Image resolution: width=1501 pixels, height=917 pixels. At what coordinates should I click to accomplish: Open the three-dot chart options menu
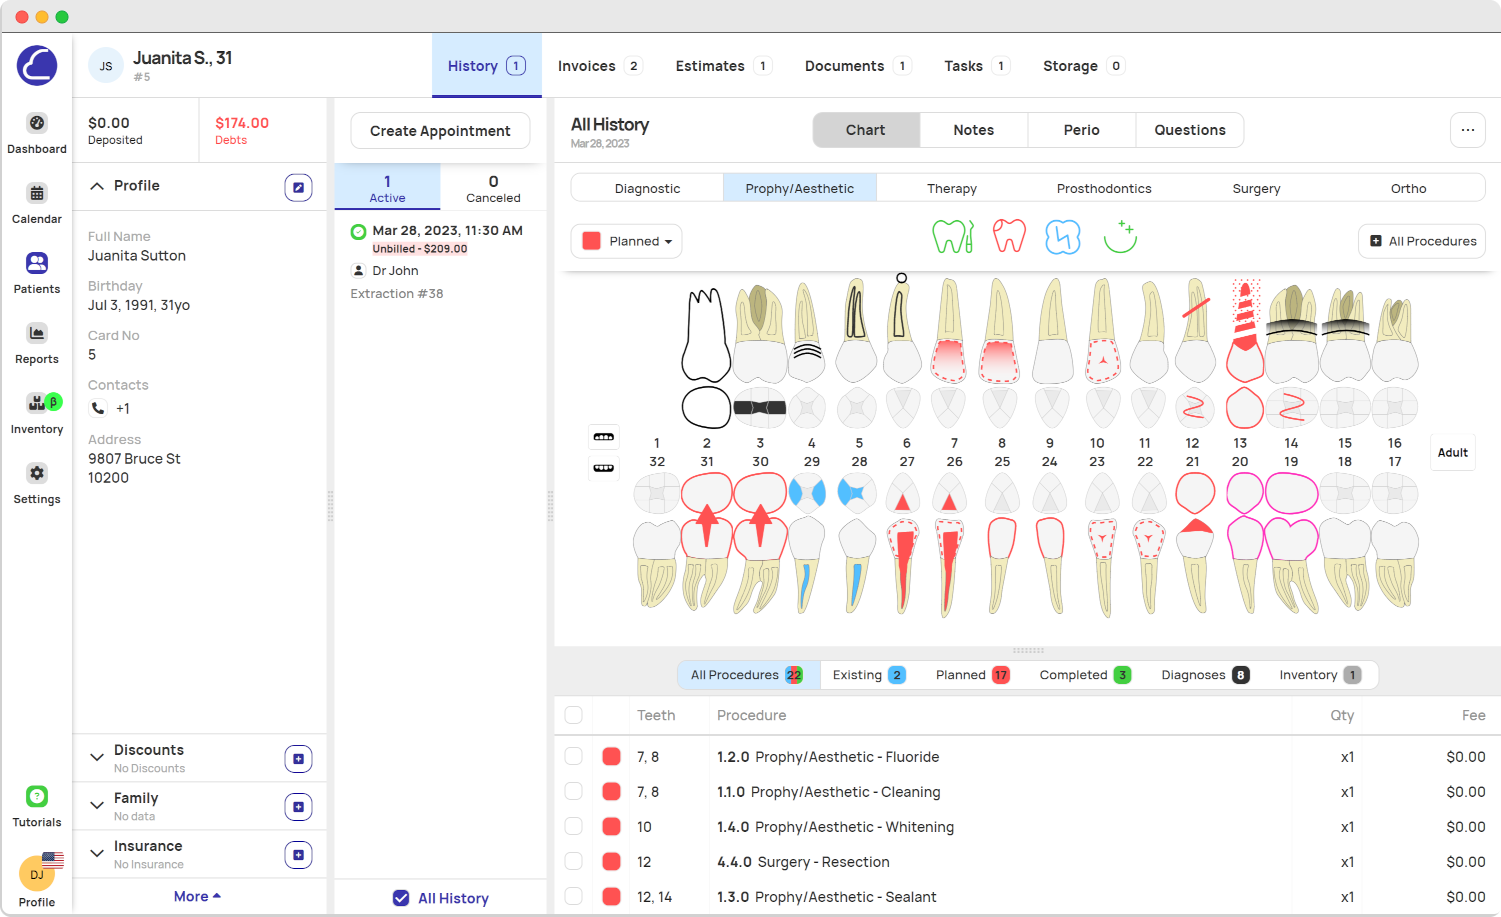point(1467,130)
